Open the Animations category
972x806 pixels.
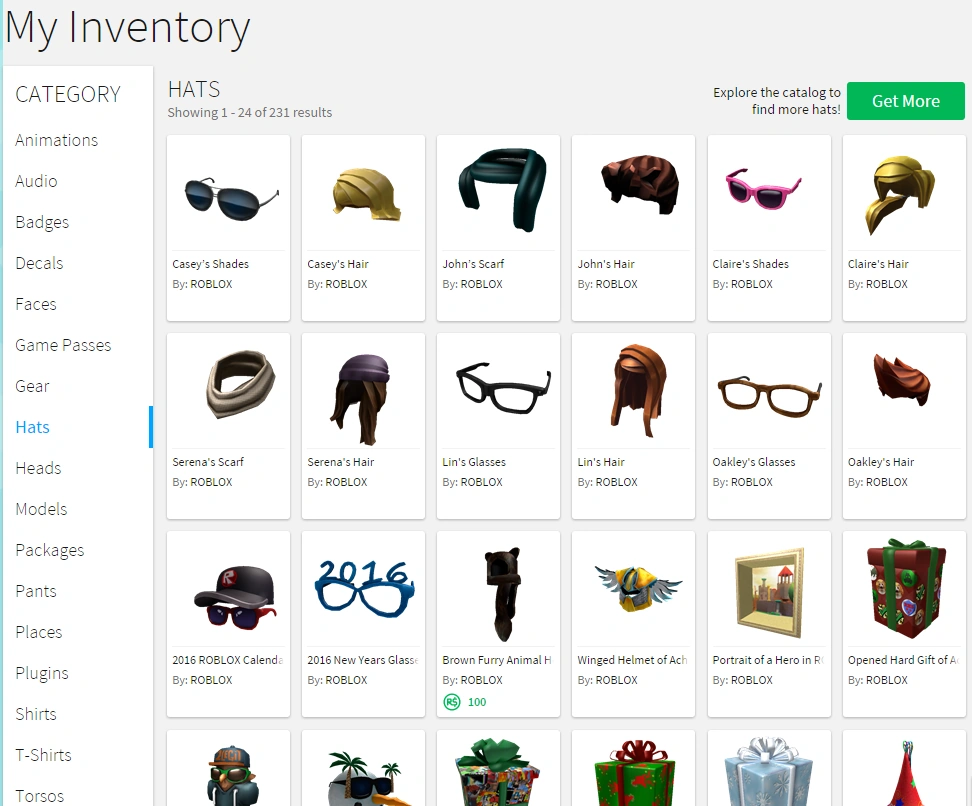(x=57, y=140)
